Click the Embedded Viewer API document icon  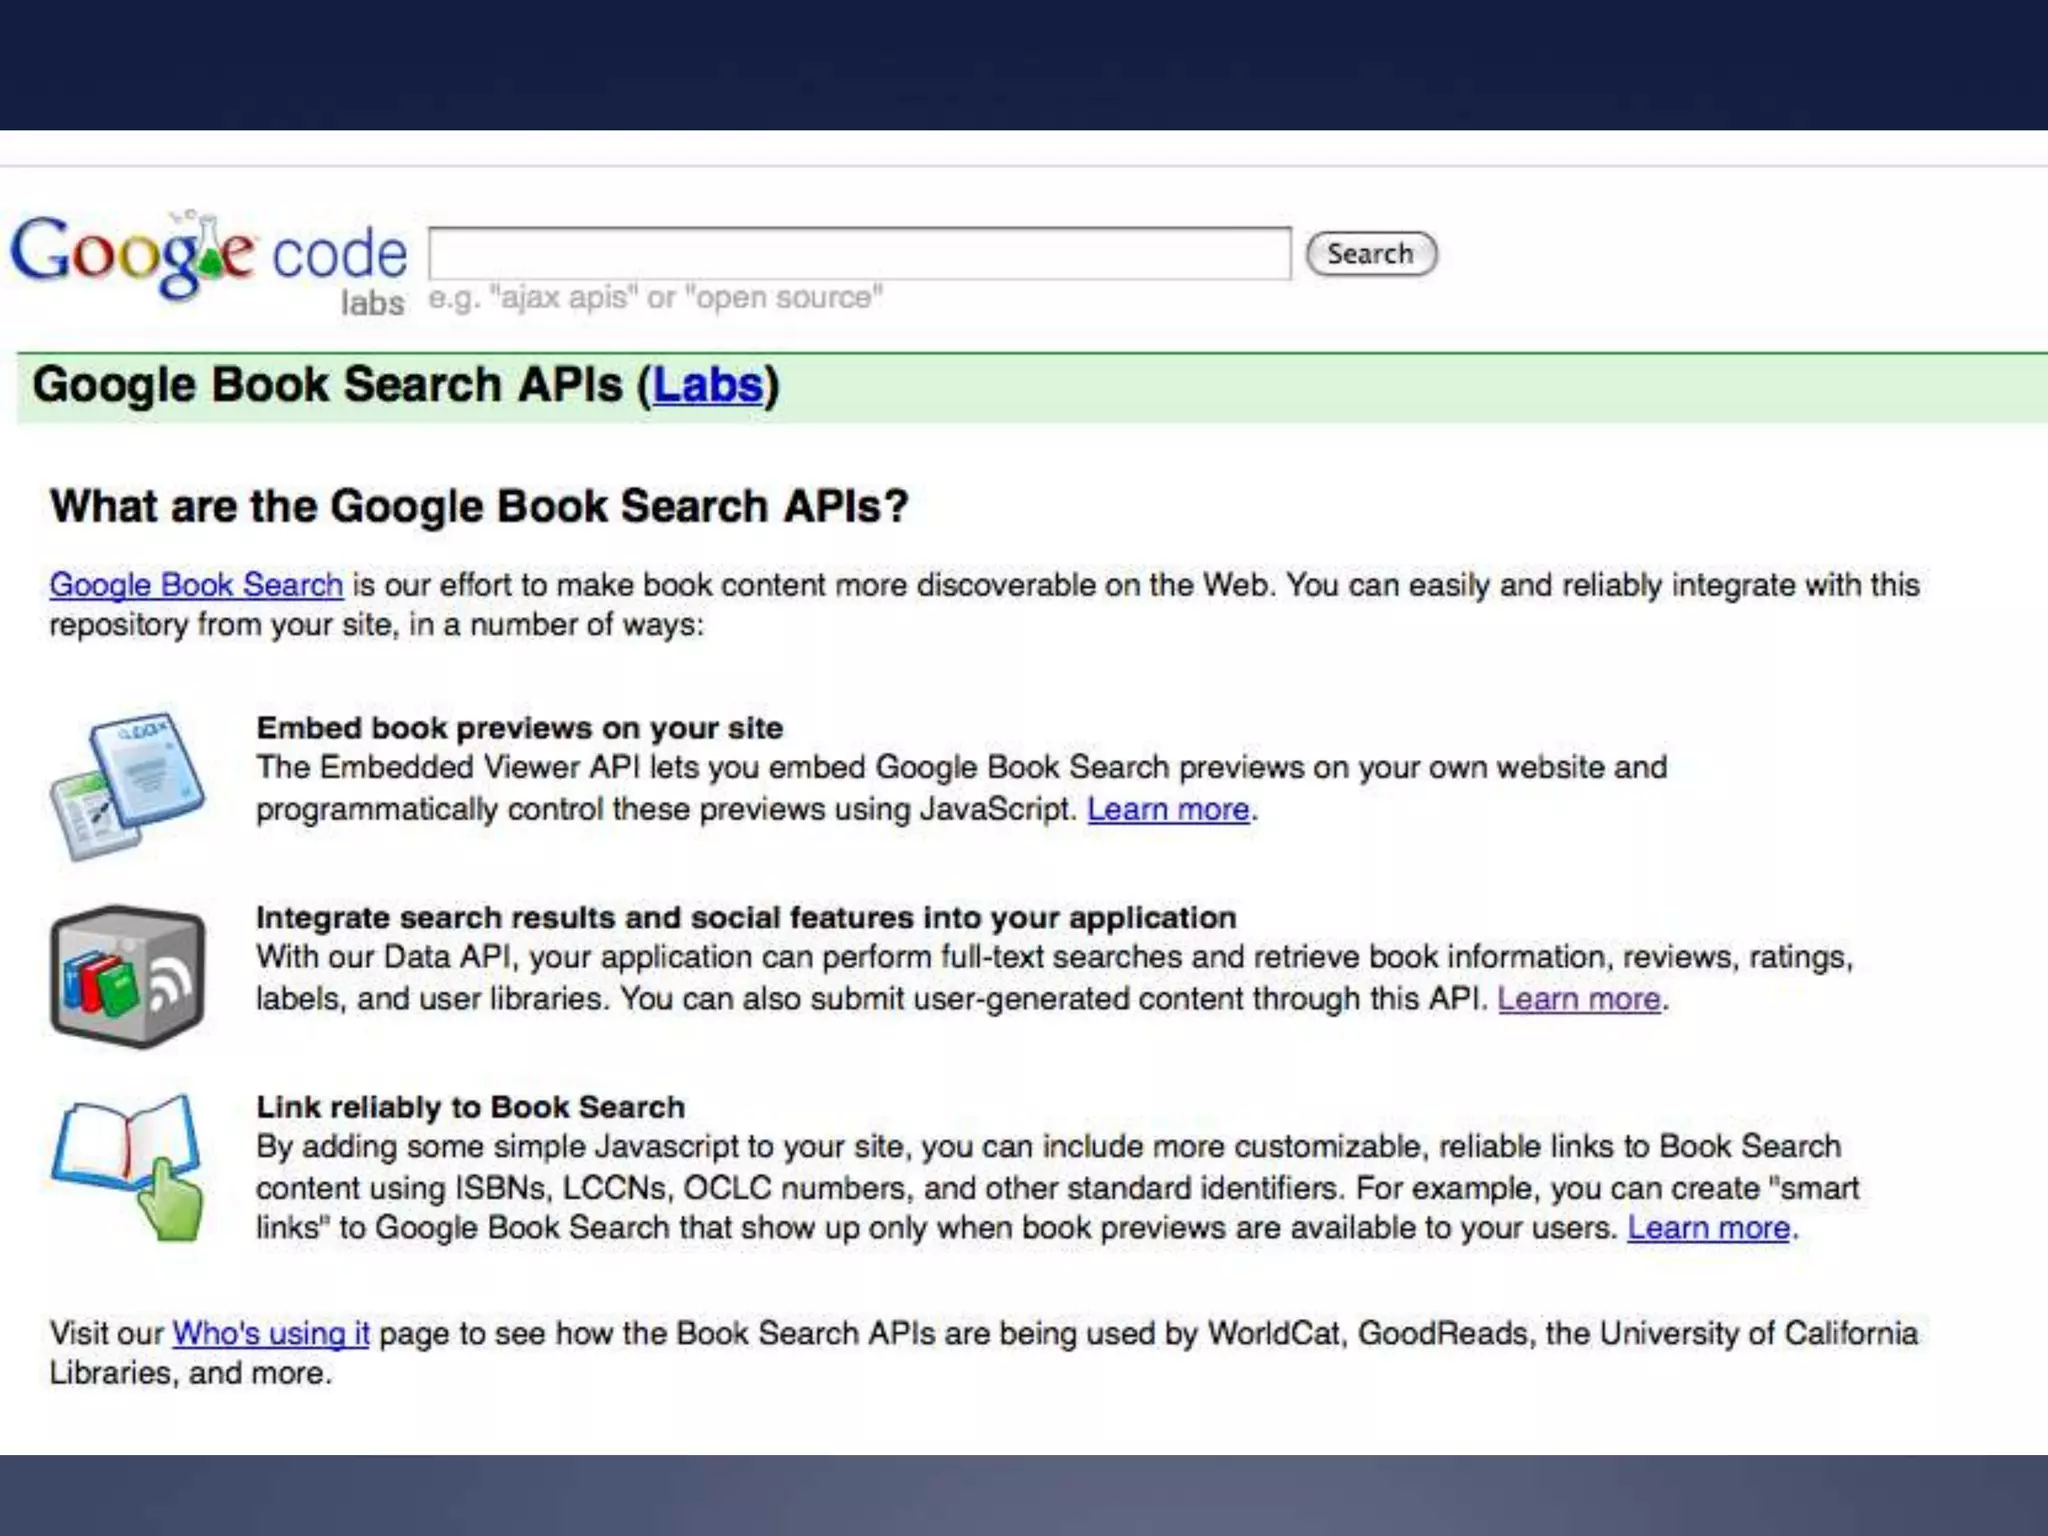(128, 786)
